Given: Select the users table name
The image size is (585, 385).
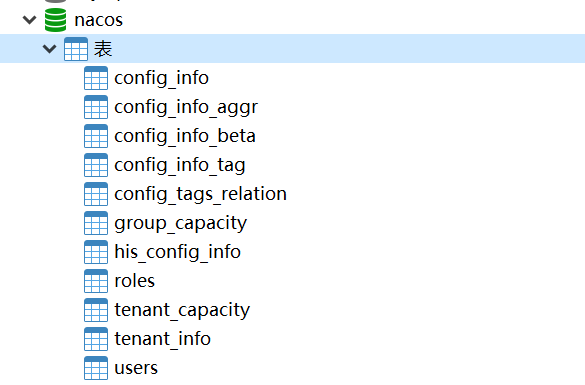Looking at the screenshot, I should click(136, 368).
